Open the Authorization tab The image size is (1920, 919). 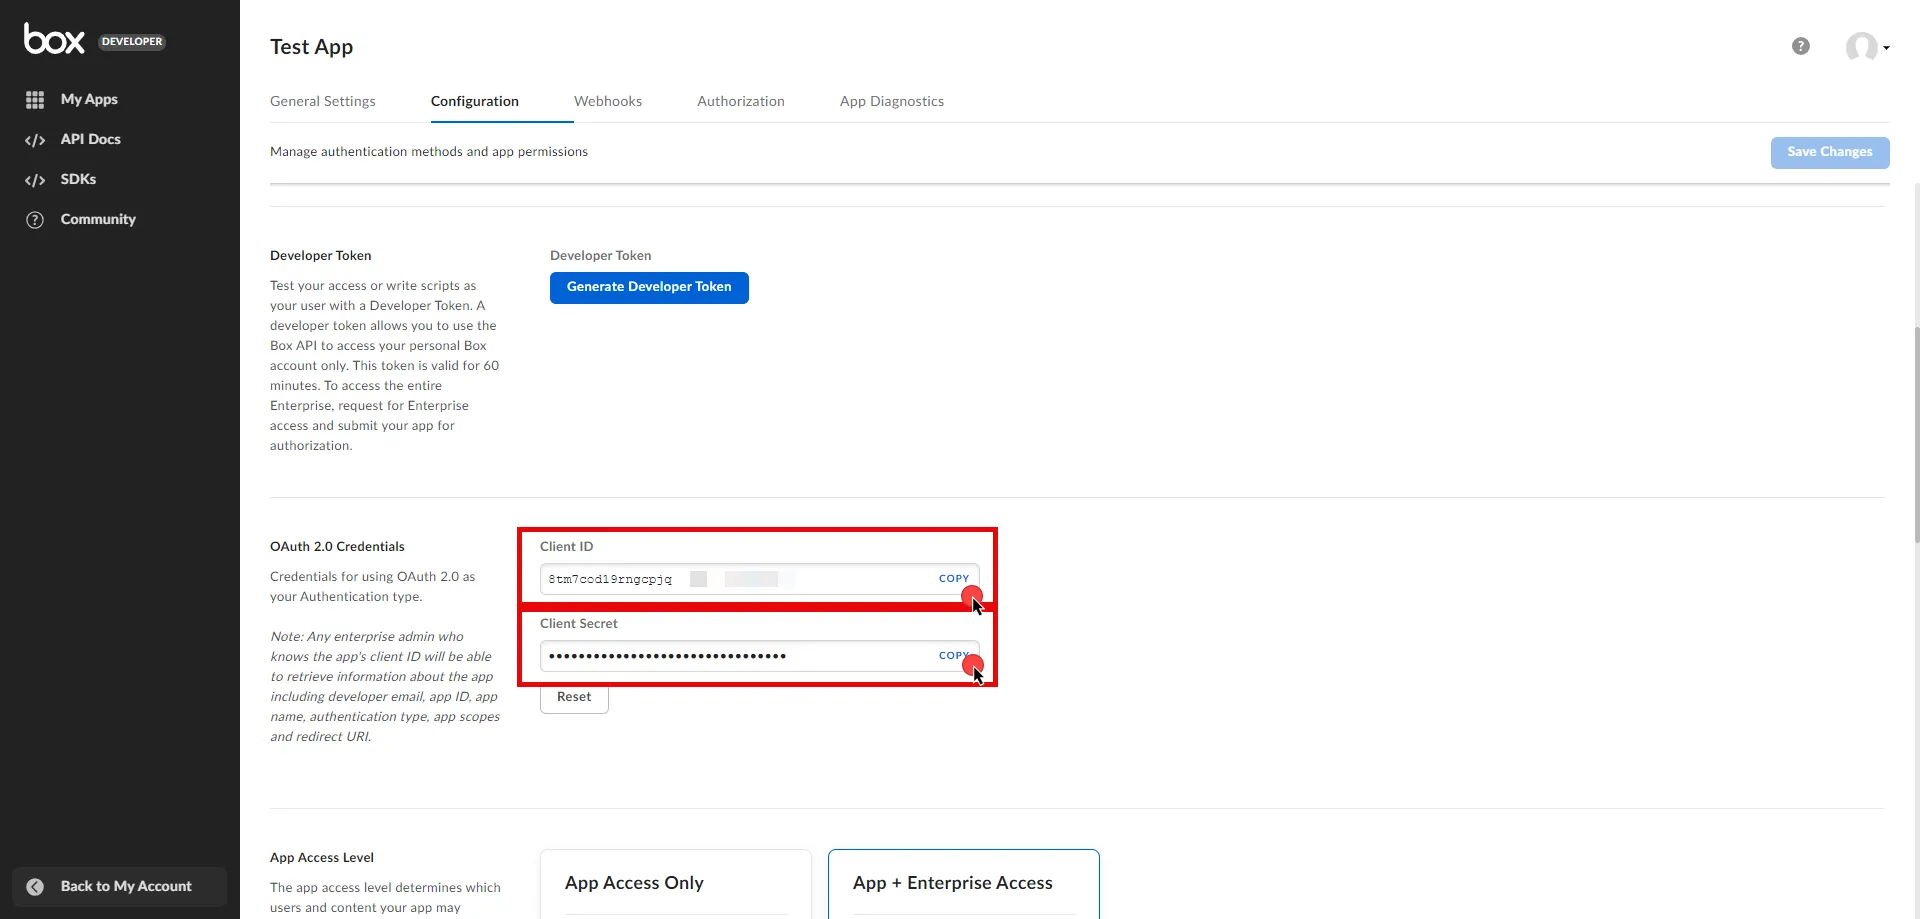point(740,101)
